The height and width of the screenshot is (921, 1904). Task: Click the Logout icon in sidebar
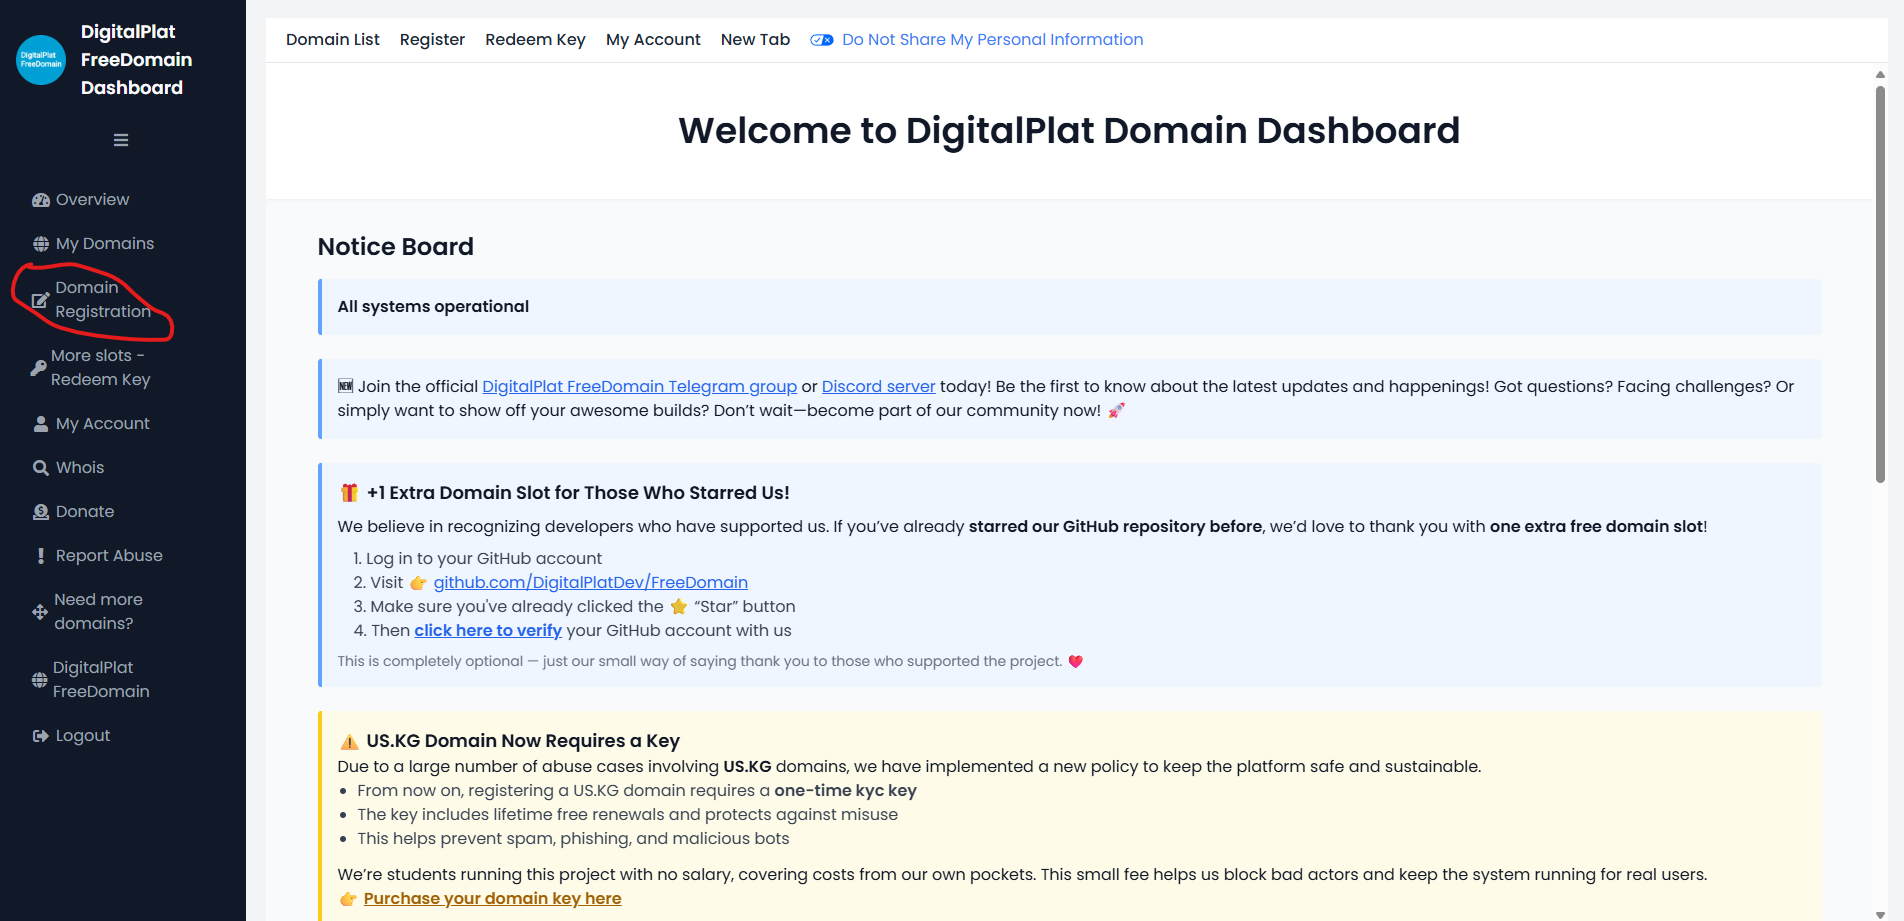[41, 736]
